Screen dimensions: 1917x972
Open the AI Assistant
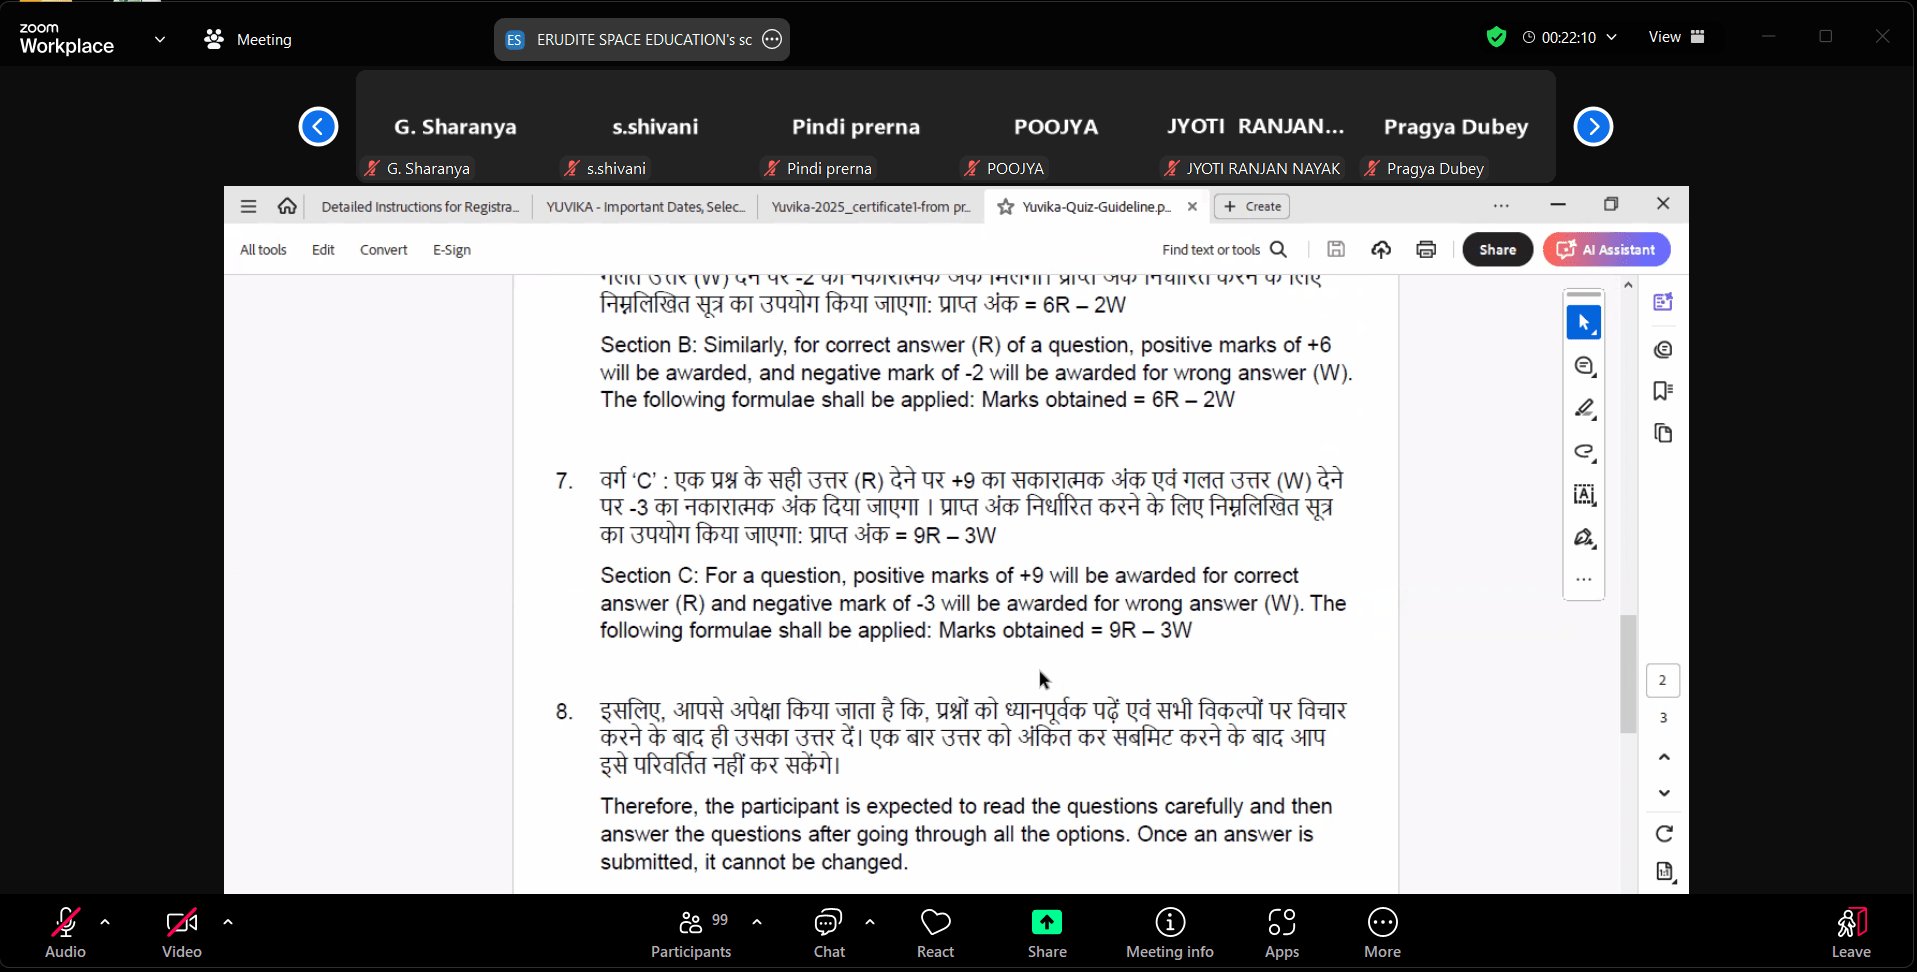click(1607, 250)
